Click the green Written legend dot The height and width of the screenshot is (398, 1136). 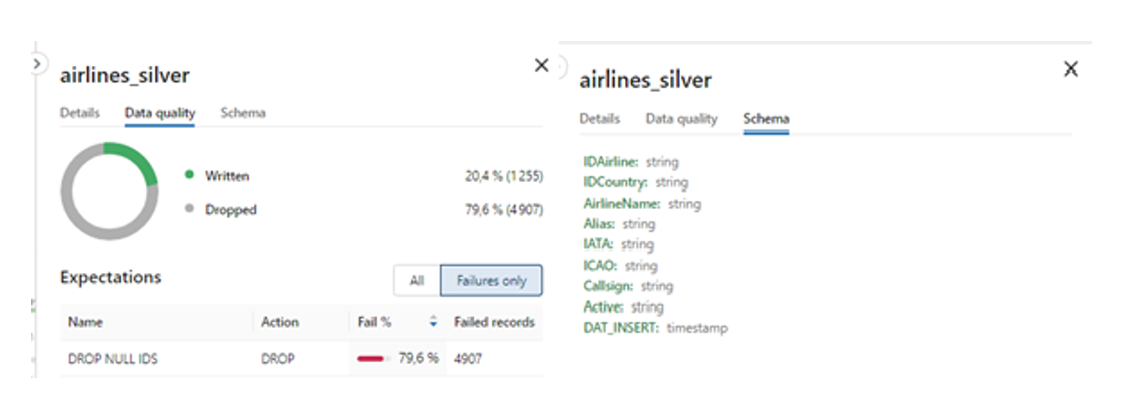pyautogui.click(x=190, y=175)
